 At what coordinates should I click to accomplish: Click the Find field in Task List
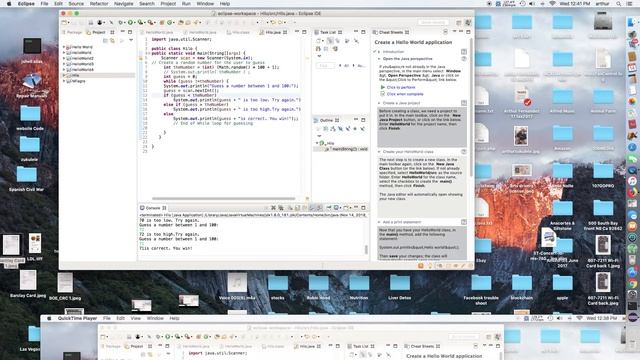point(326,65)
